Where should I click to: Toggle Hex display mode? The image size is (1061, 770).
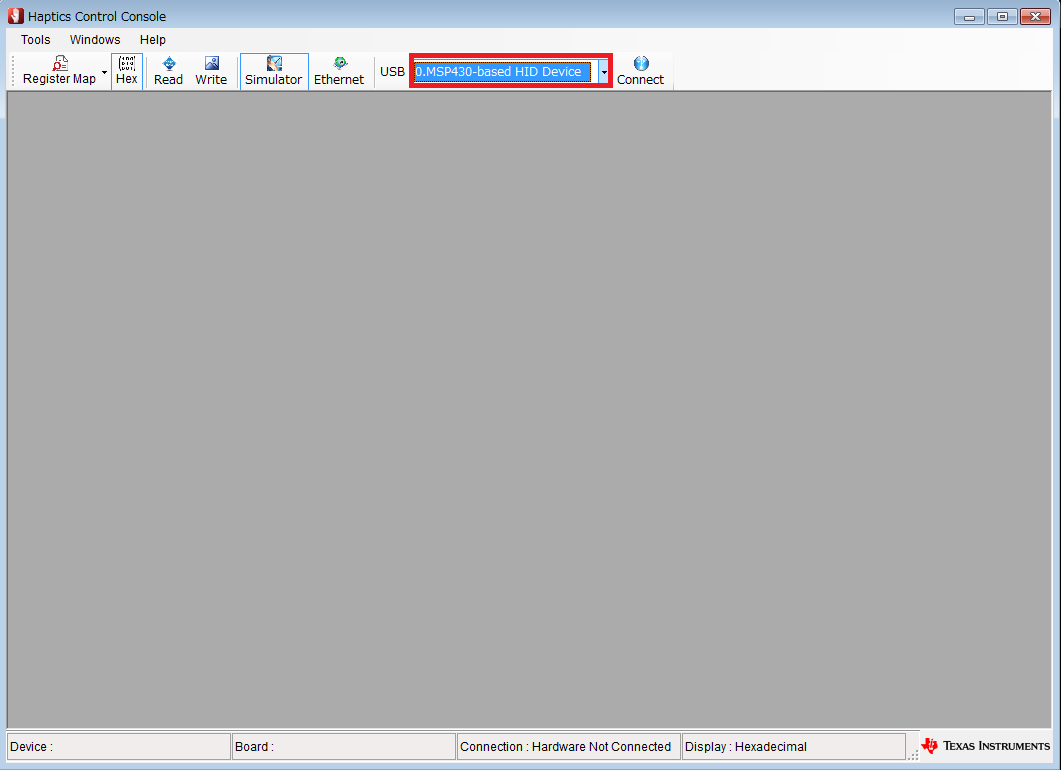click(127, 71)
